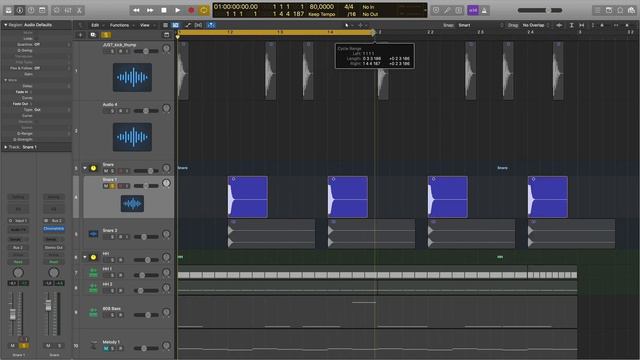This screenshot has width=640, height=360.
Task: Open the Note Pads button
Action: click(x=609, y=10)
